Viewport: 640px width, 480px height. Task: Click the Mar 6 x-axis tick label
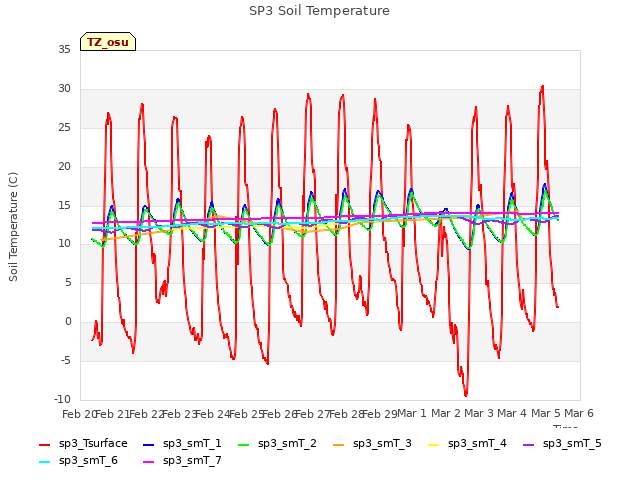(579, 413)
